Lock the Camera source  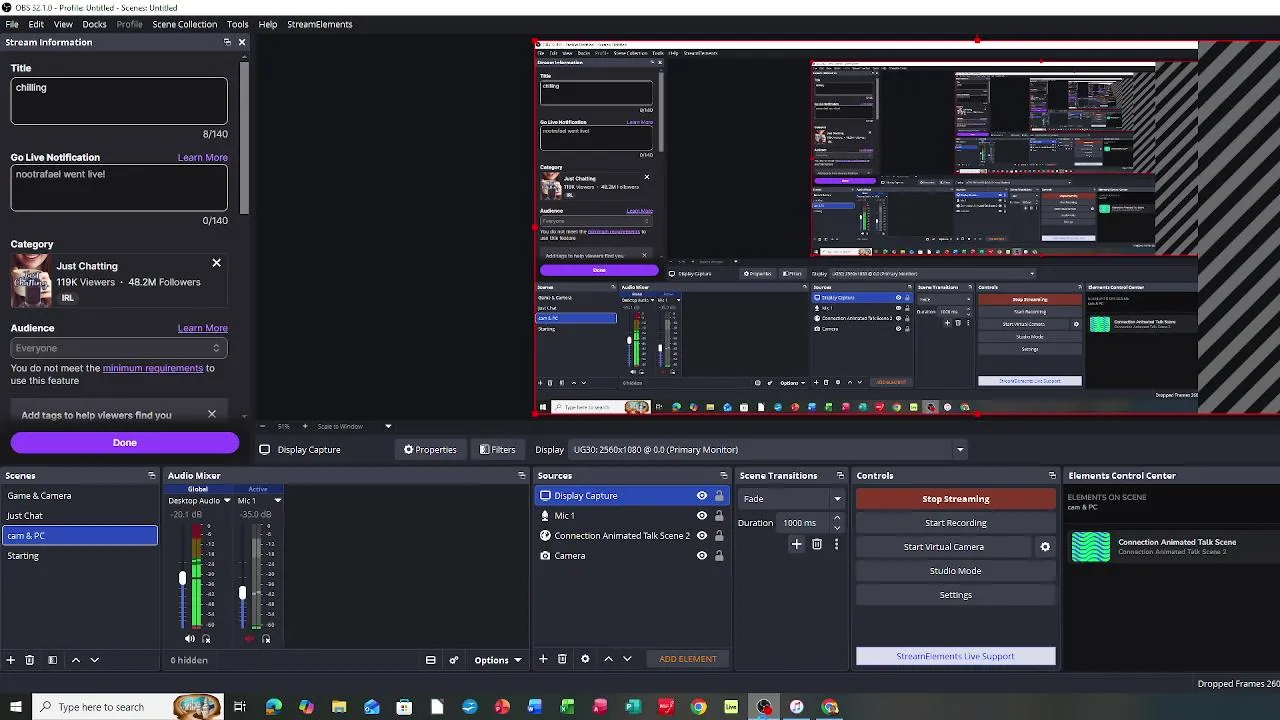click(719, 556)
